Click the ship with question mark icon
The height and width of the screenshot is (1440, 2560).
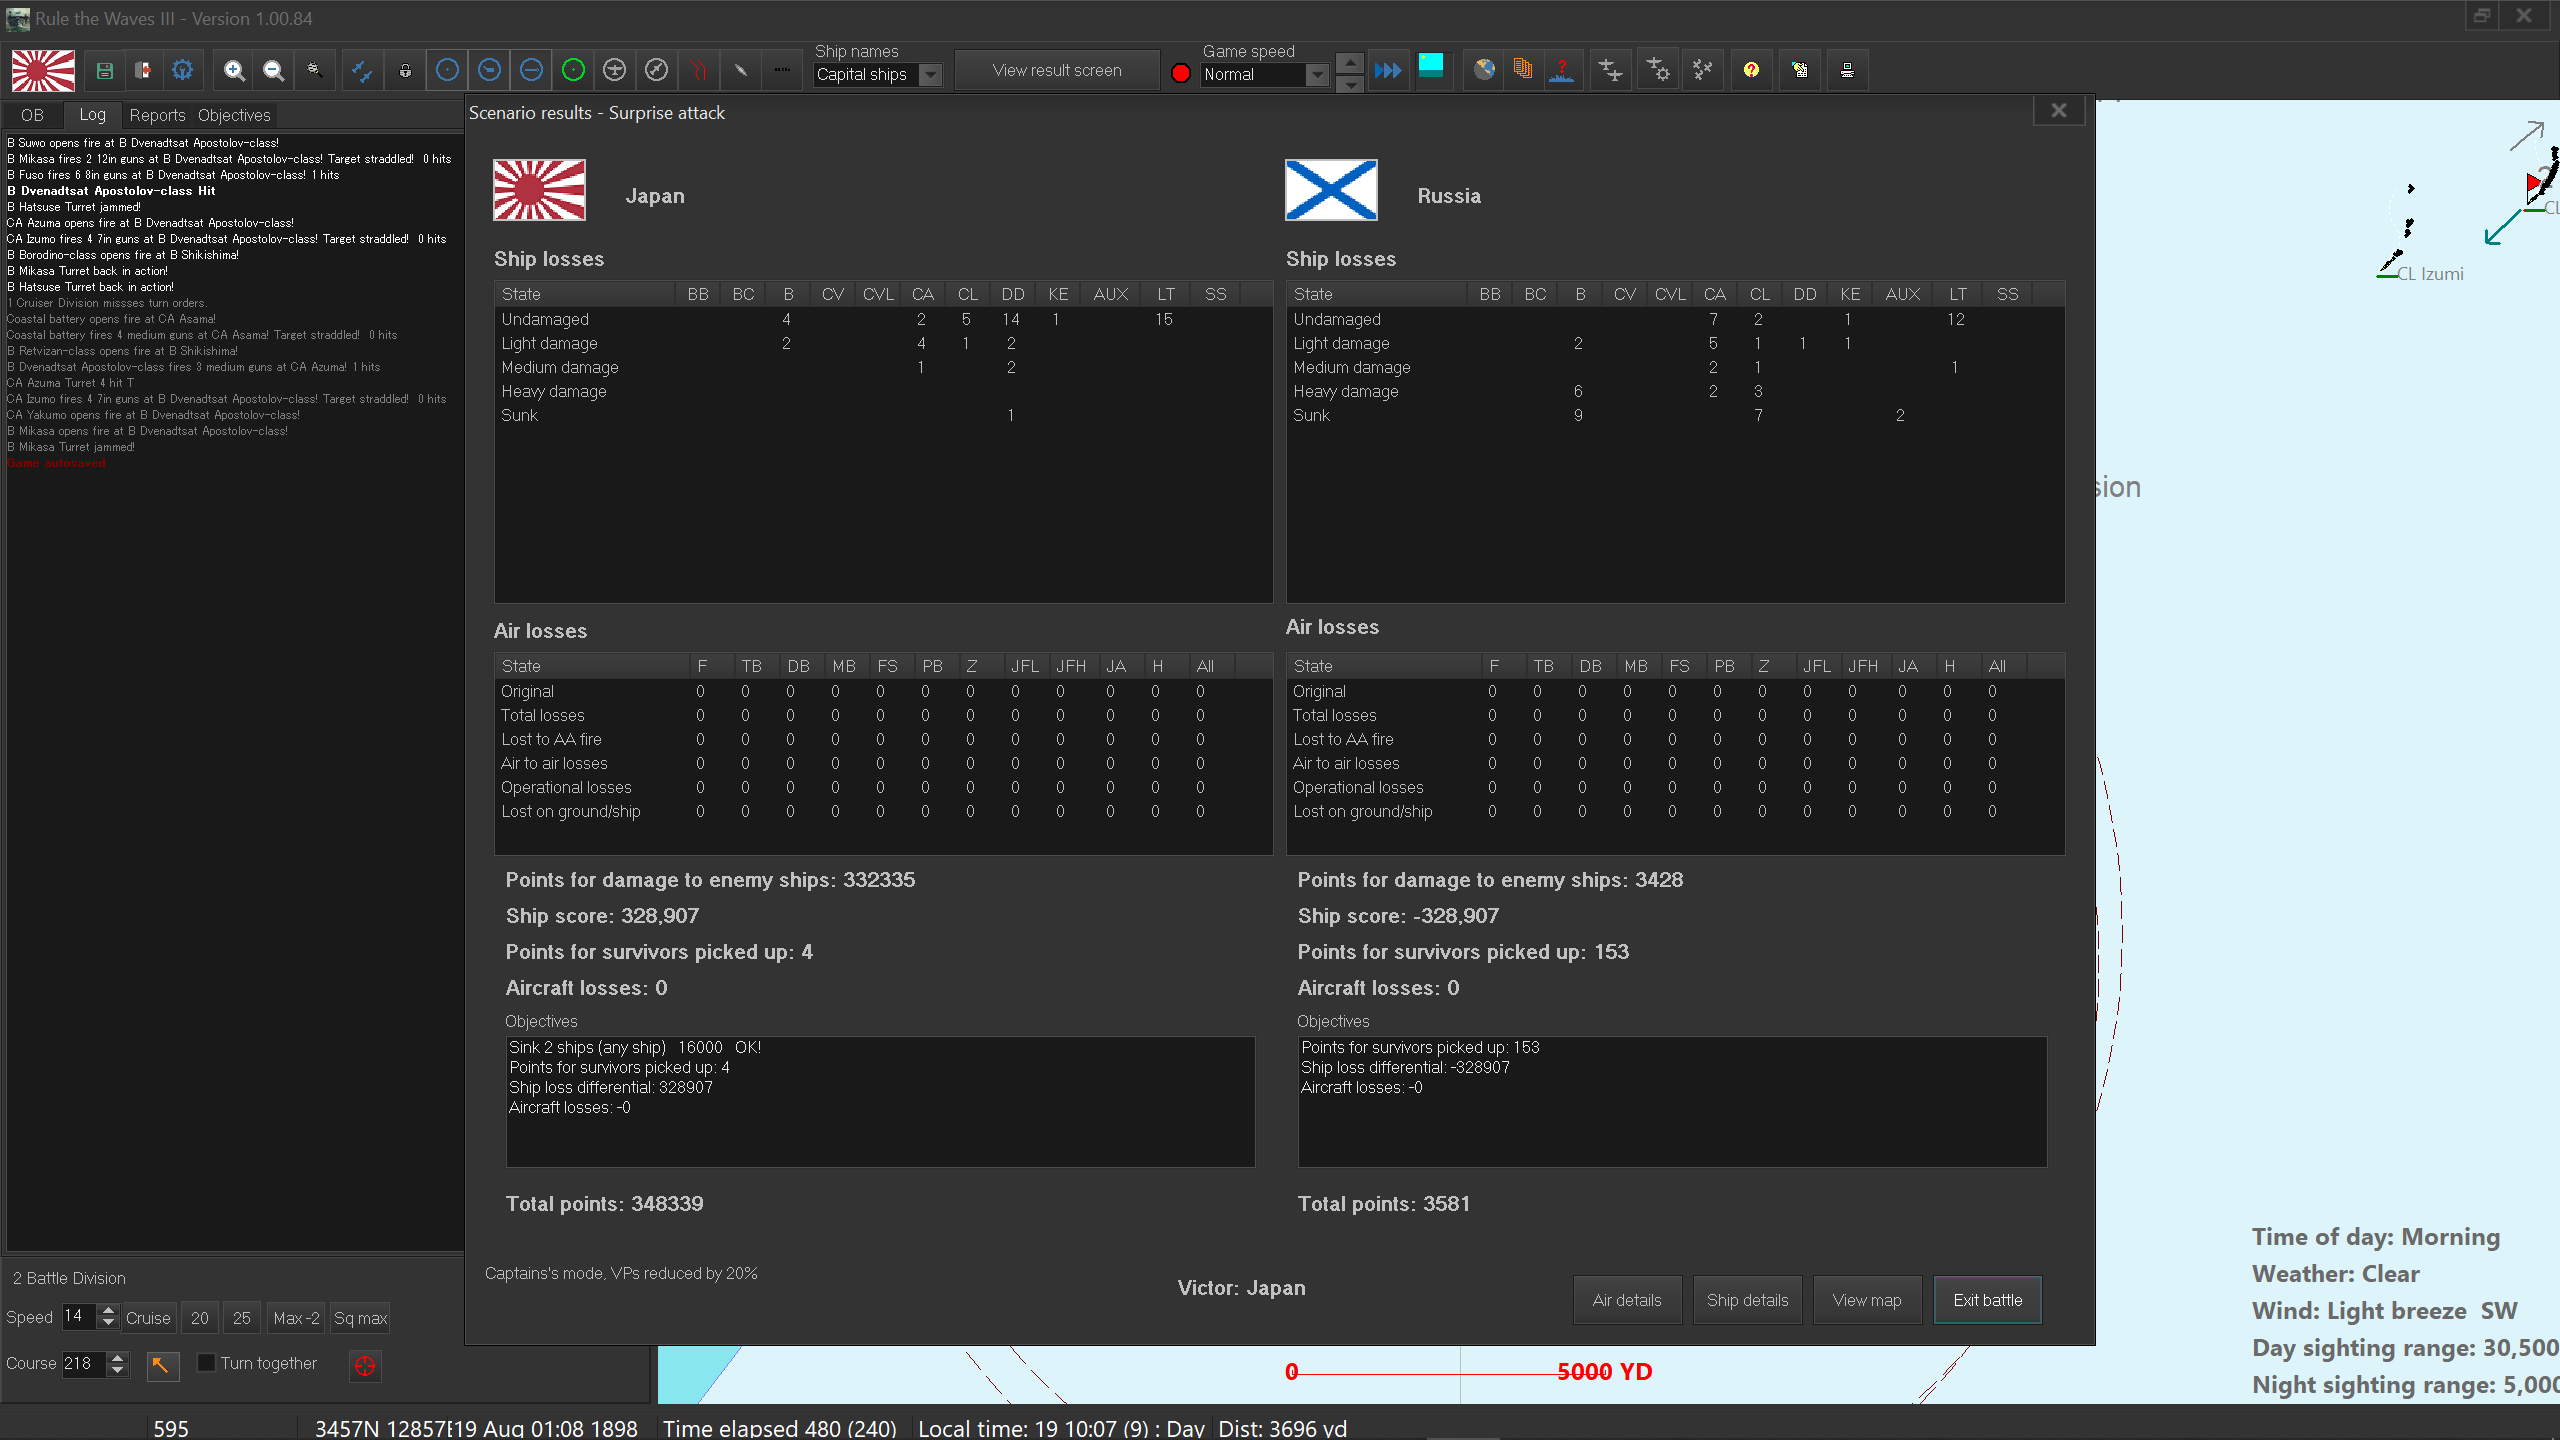tap(1562, 70)
